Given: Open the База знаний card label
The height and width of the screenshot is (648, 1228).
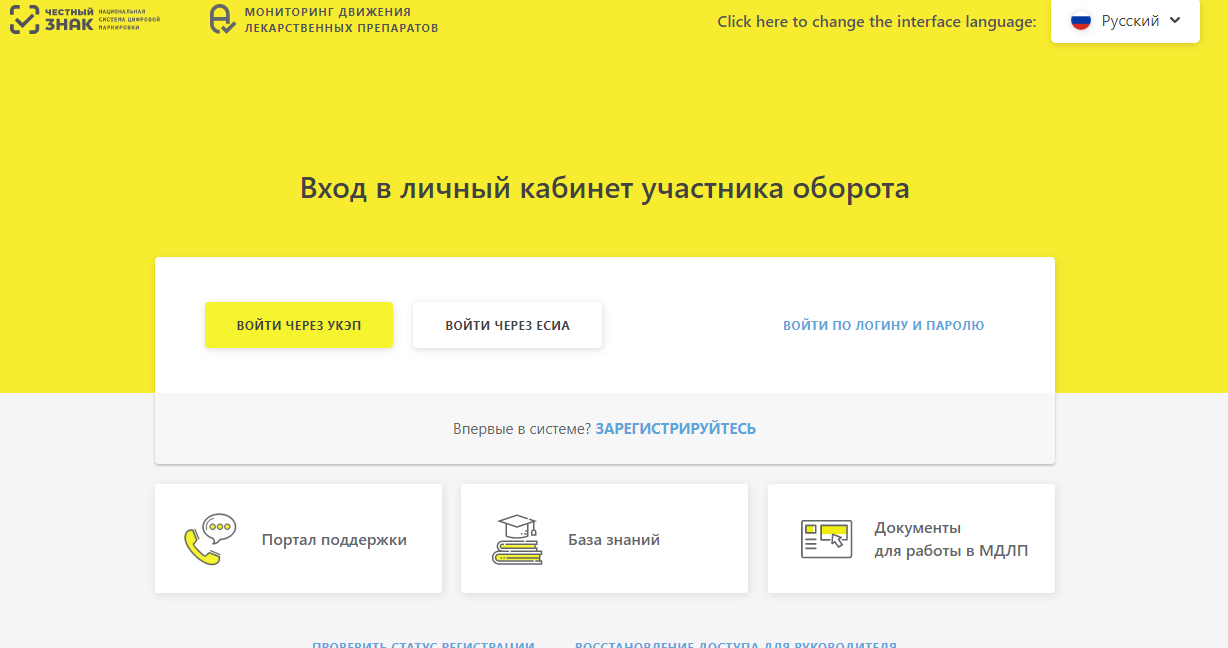Looking at the screenshot, I should [x=614, y=540].
